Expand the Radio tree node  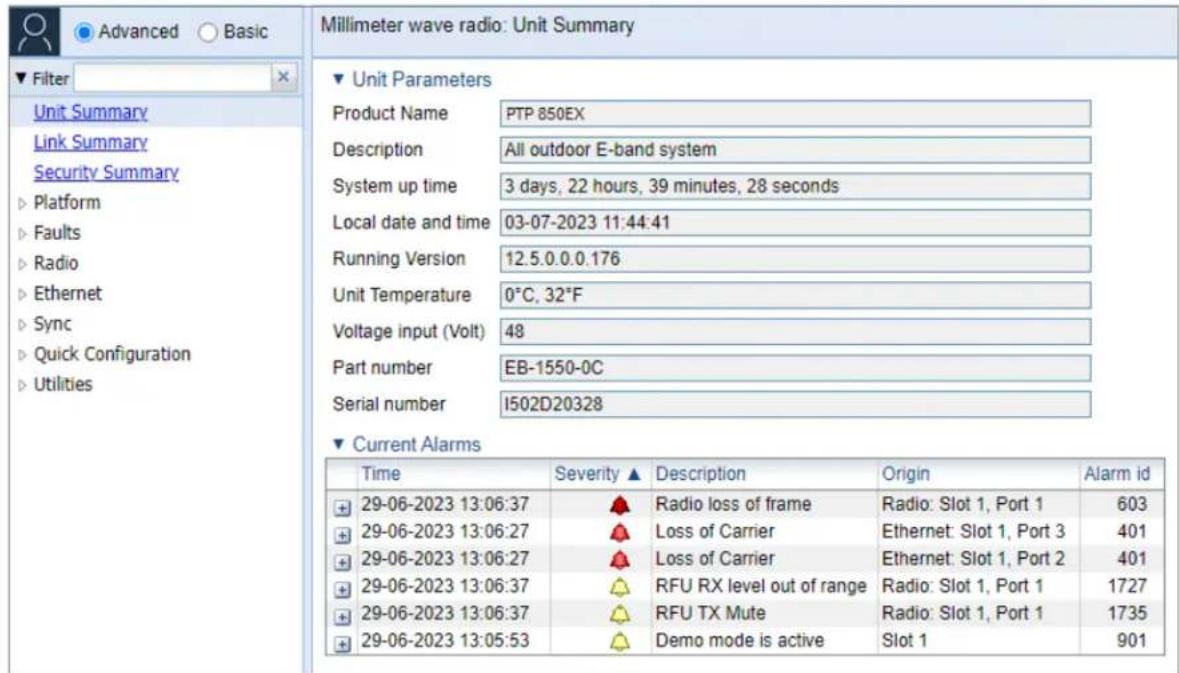click(x=22, y=264)
